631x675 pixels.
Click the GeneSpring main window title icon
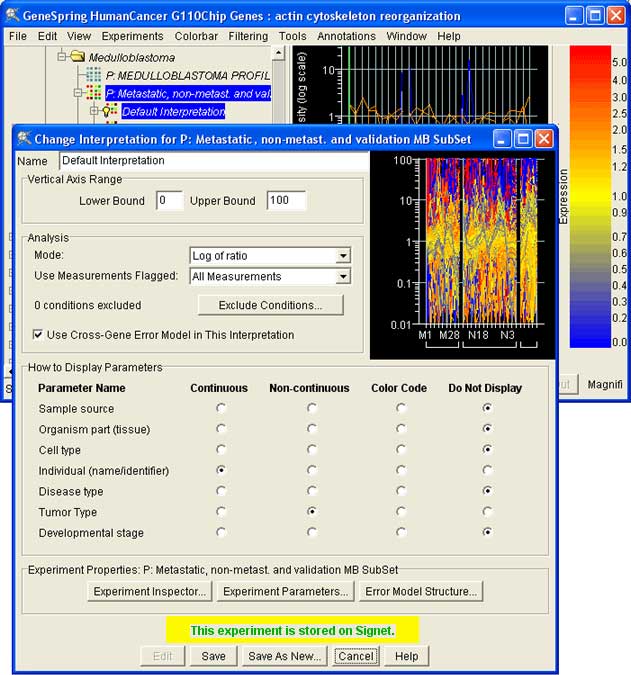pyautogui.click(x=12, y=16)
